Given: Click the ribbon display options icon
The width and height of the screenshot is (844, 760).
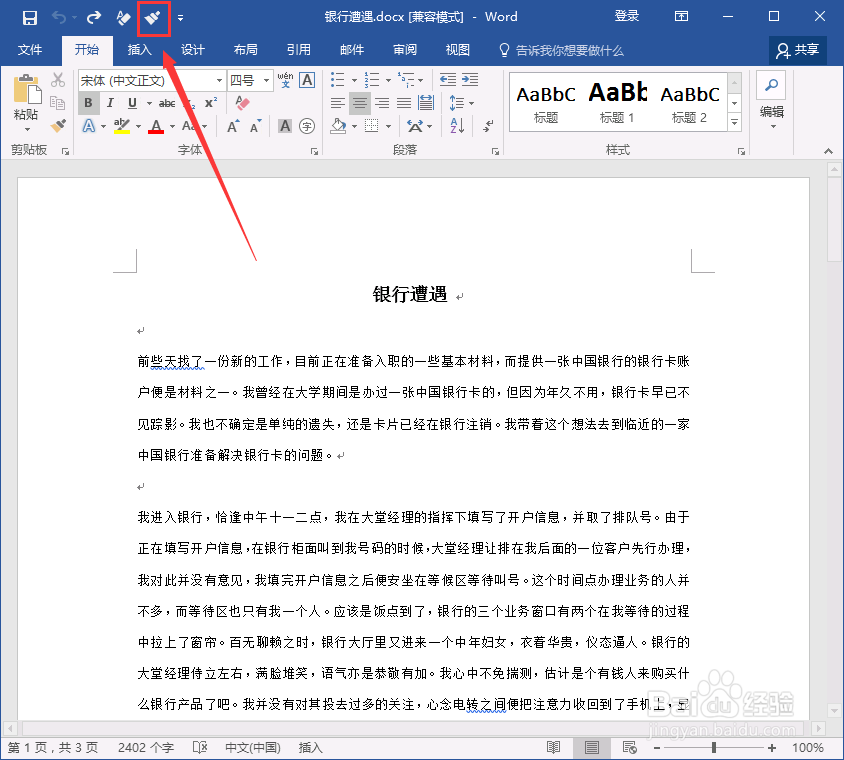Looking at the screenshot, I should (681, 17).
